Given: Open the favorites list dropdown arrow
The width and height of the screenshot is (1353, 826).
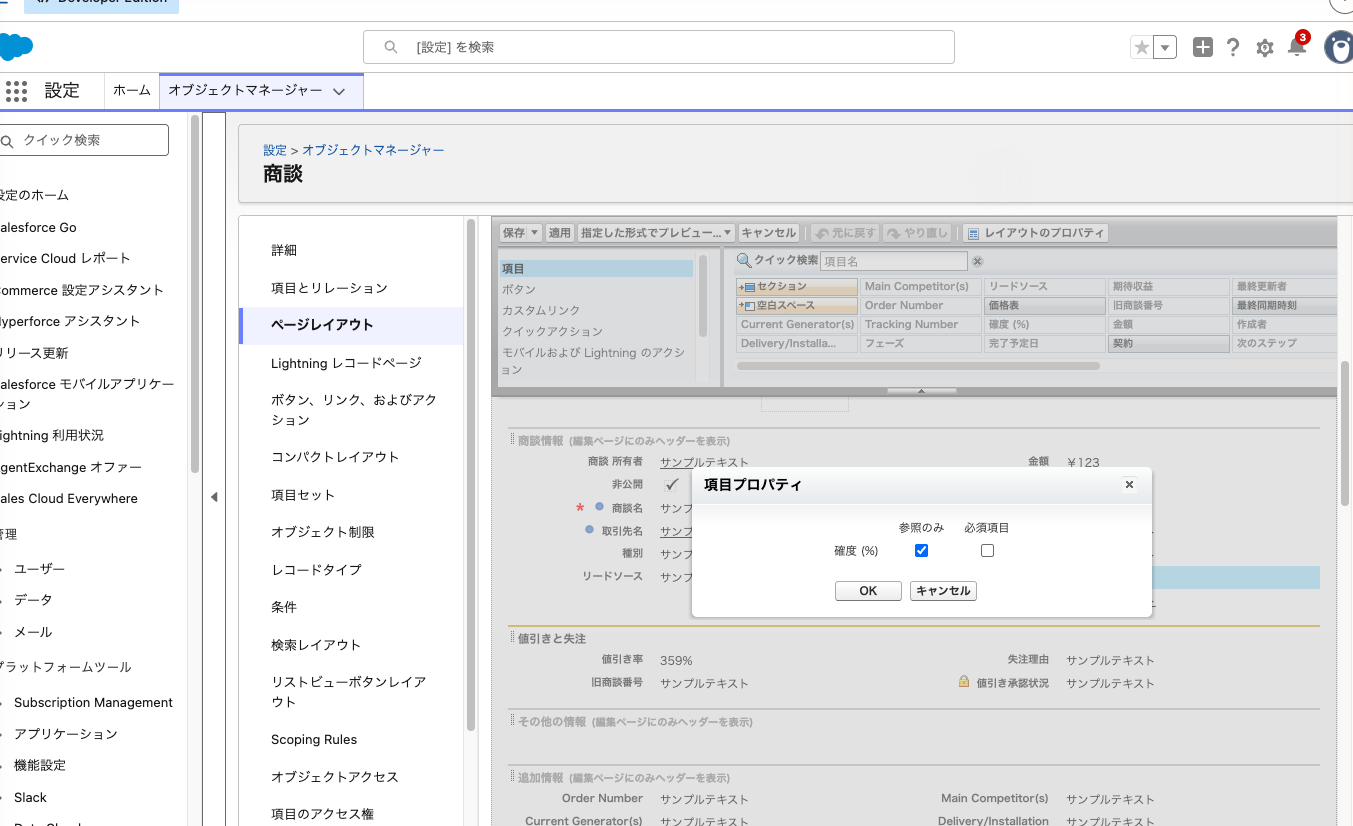Looking at the screenshot, I should click(x=1165, y=47).
